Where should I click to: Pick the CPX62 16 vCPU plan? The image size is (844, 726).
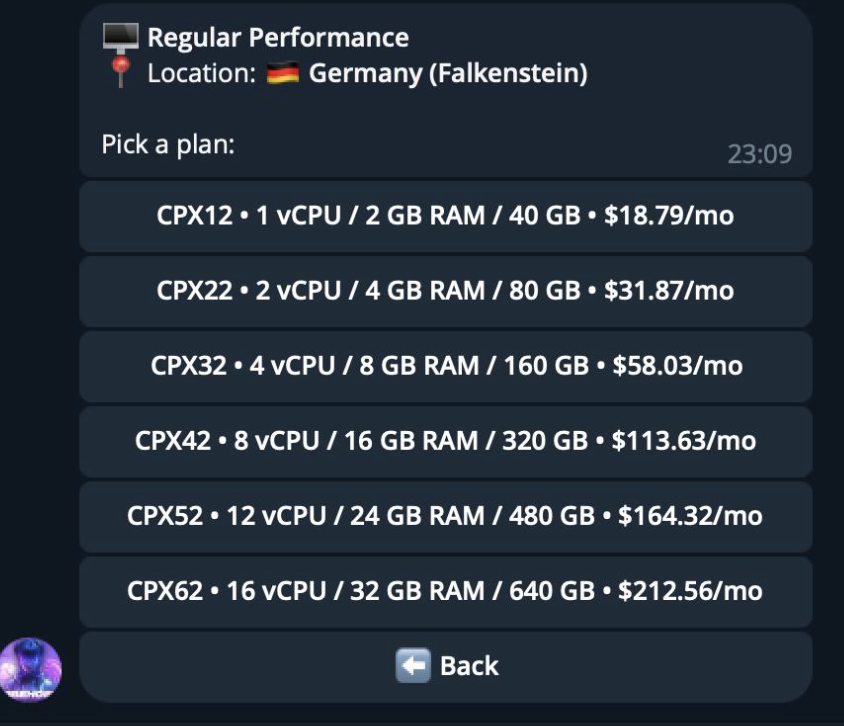[446, 591]
